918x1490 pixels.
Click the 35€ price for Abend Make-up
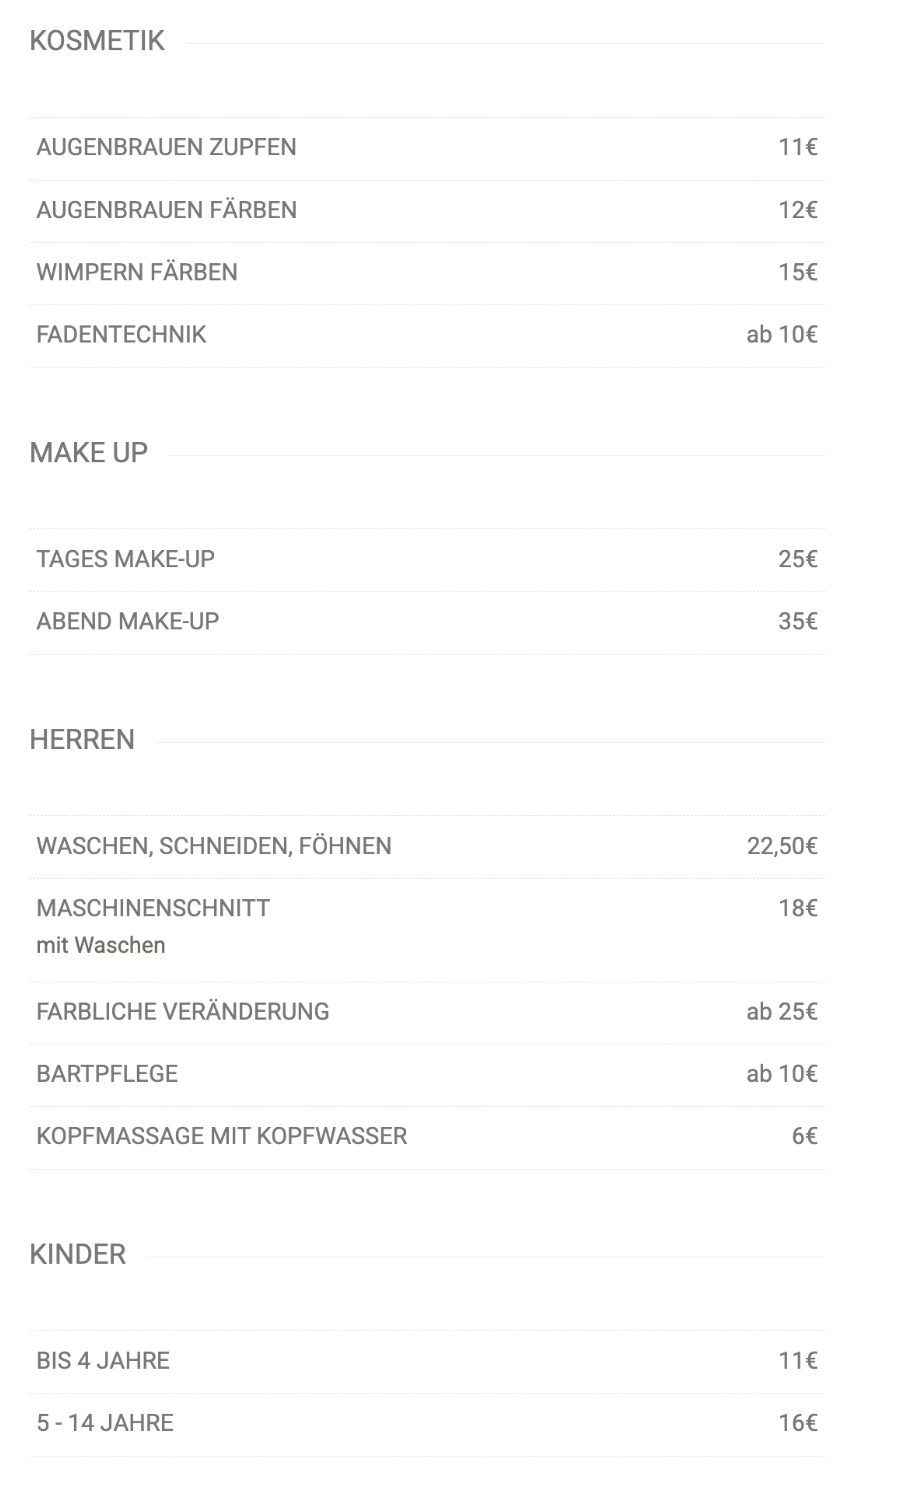[798, 622]
